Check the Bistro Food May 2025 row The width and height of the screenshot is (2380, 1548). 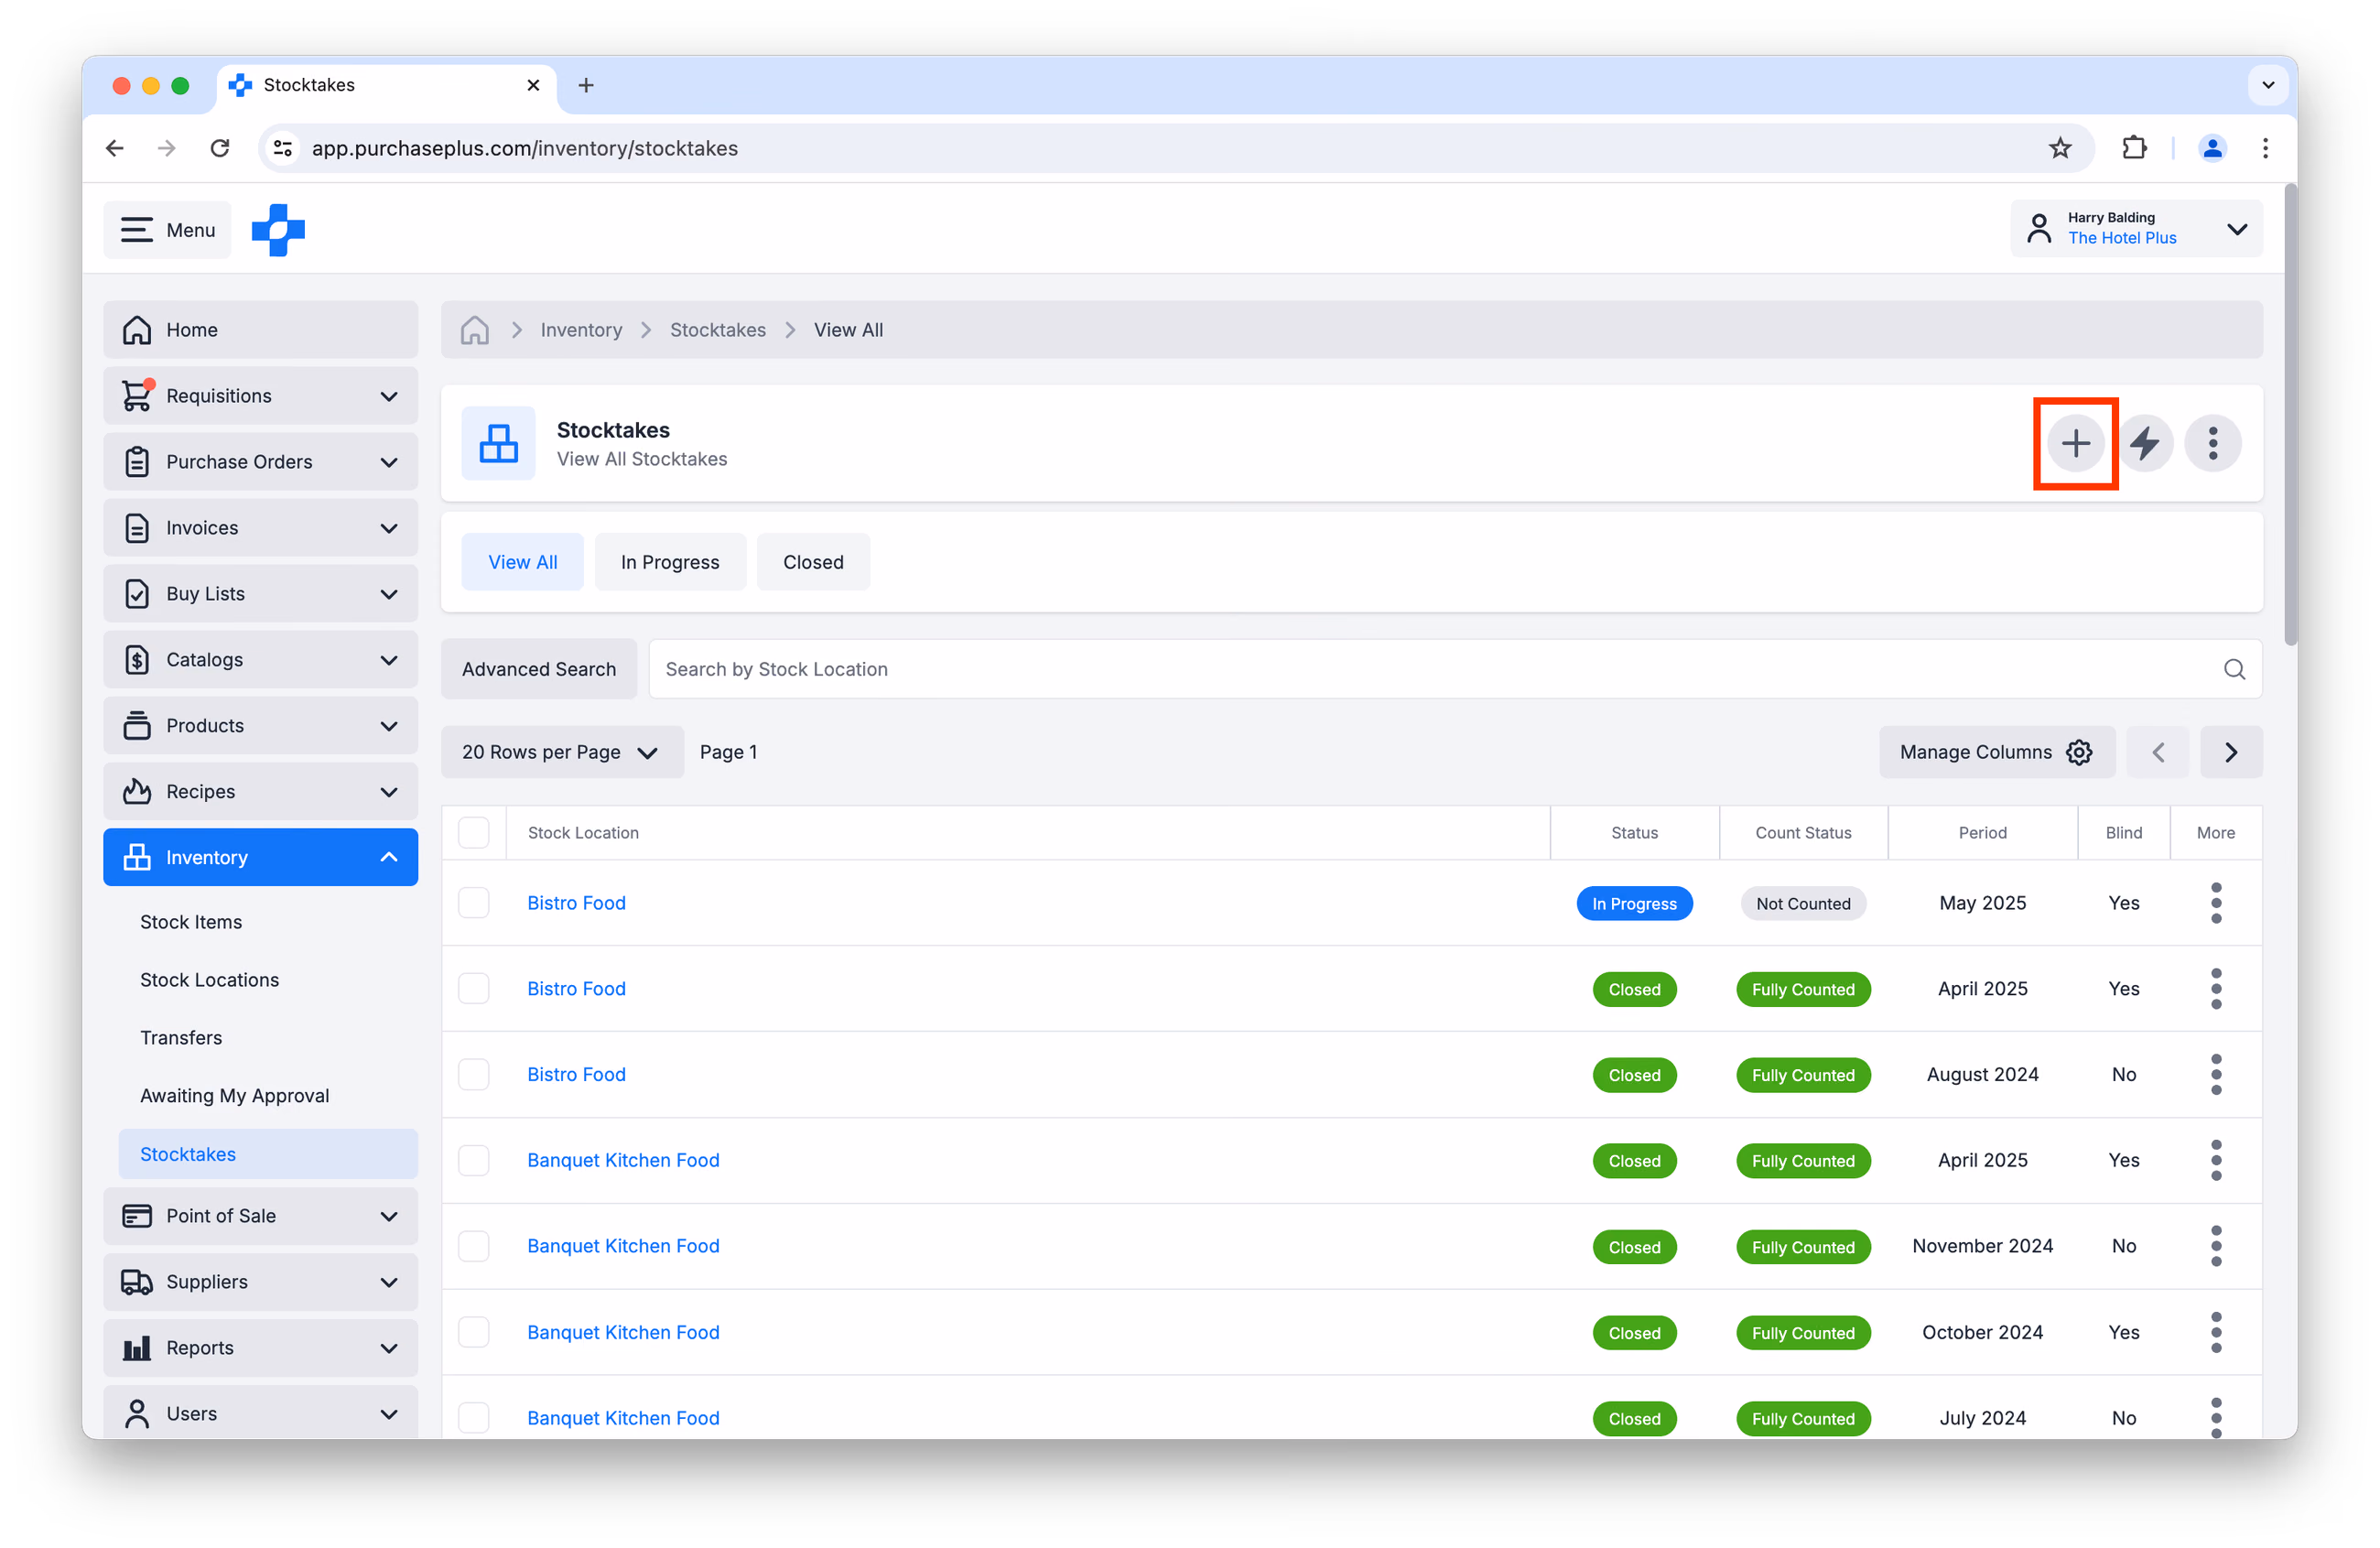pyautogui.click(x=473, y=903)
